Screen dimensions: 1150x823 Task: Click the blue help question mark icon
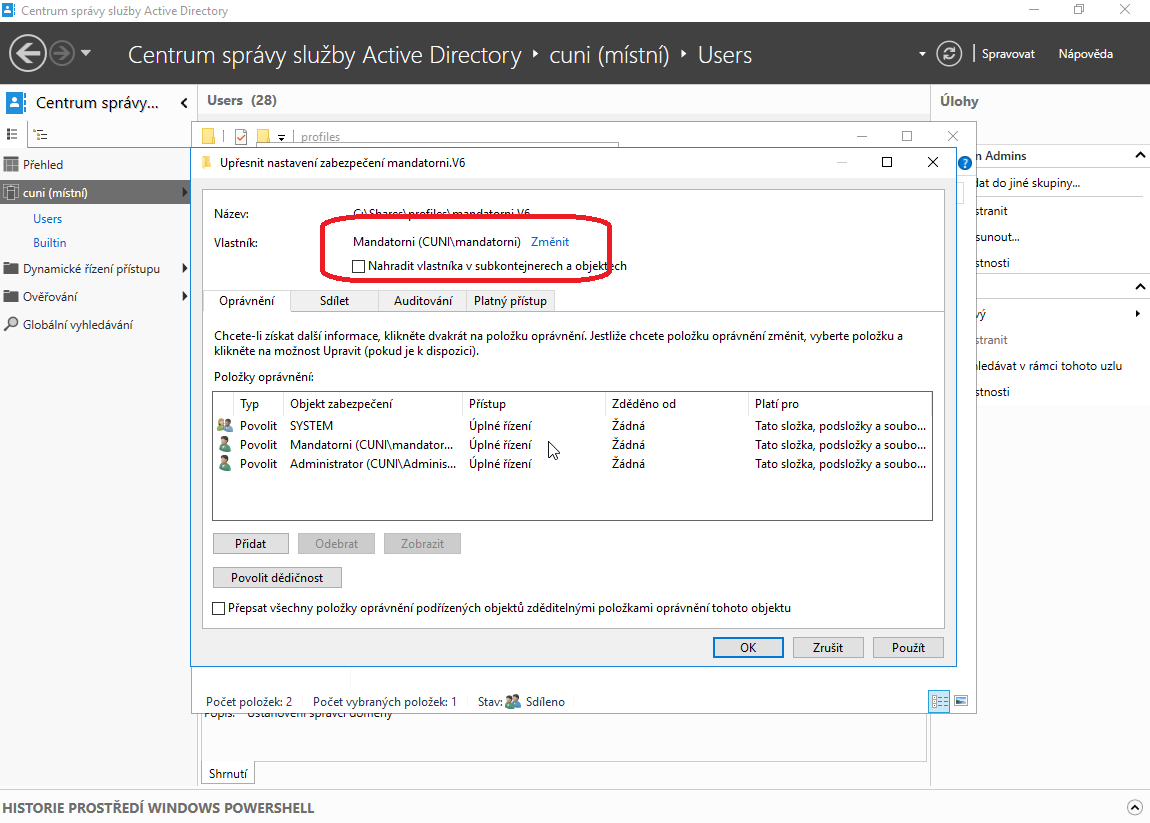965,163
